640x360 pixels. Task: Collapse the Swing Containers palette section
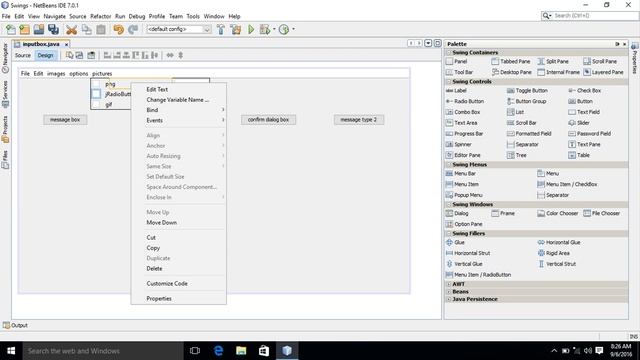coord(449,53)
